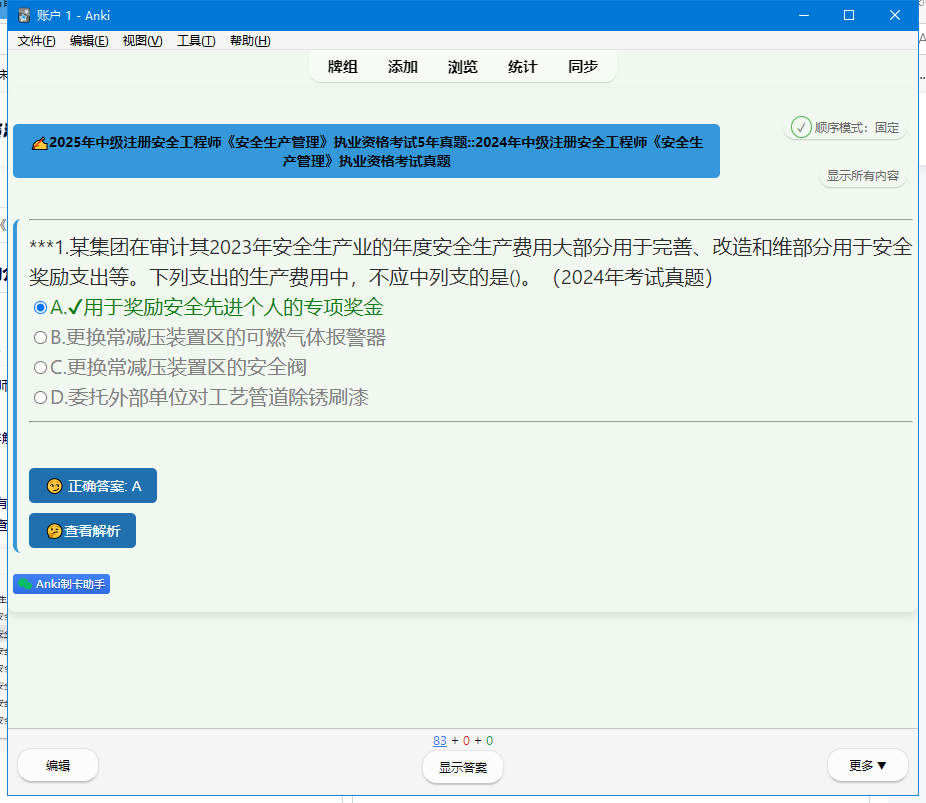
Task: Go to 牌组 decks view
Action: tap(343, 67)
